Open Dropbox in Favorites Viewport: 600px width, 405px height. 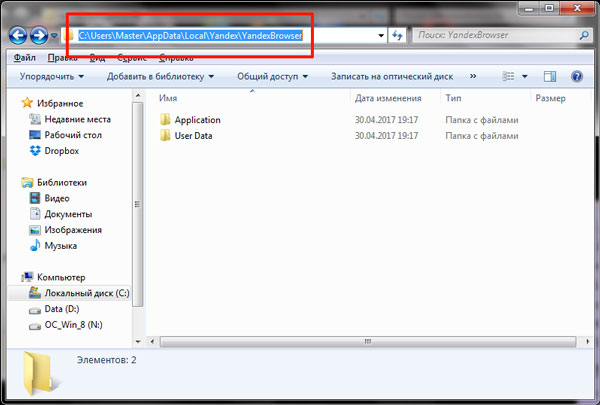tap(61, 151)
